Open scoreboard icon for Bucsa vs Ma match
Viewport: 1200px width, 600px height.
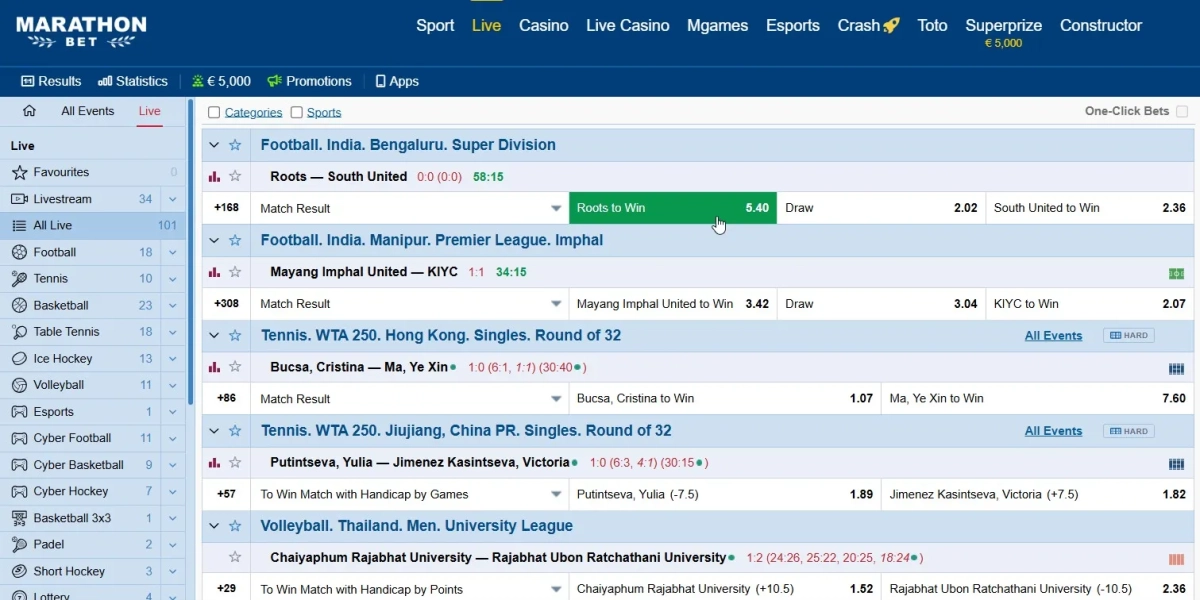tap(1176, 369)
